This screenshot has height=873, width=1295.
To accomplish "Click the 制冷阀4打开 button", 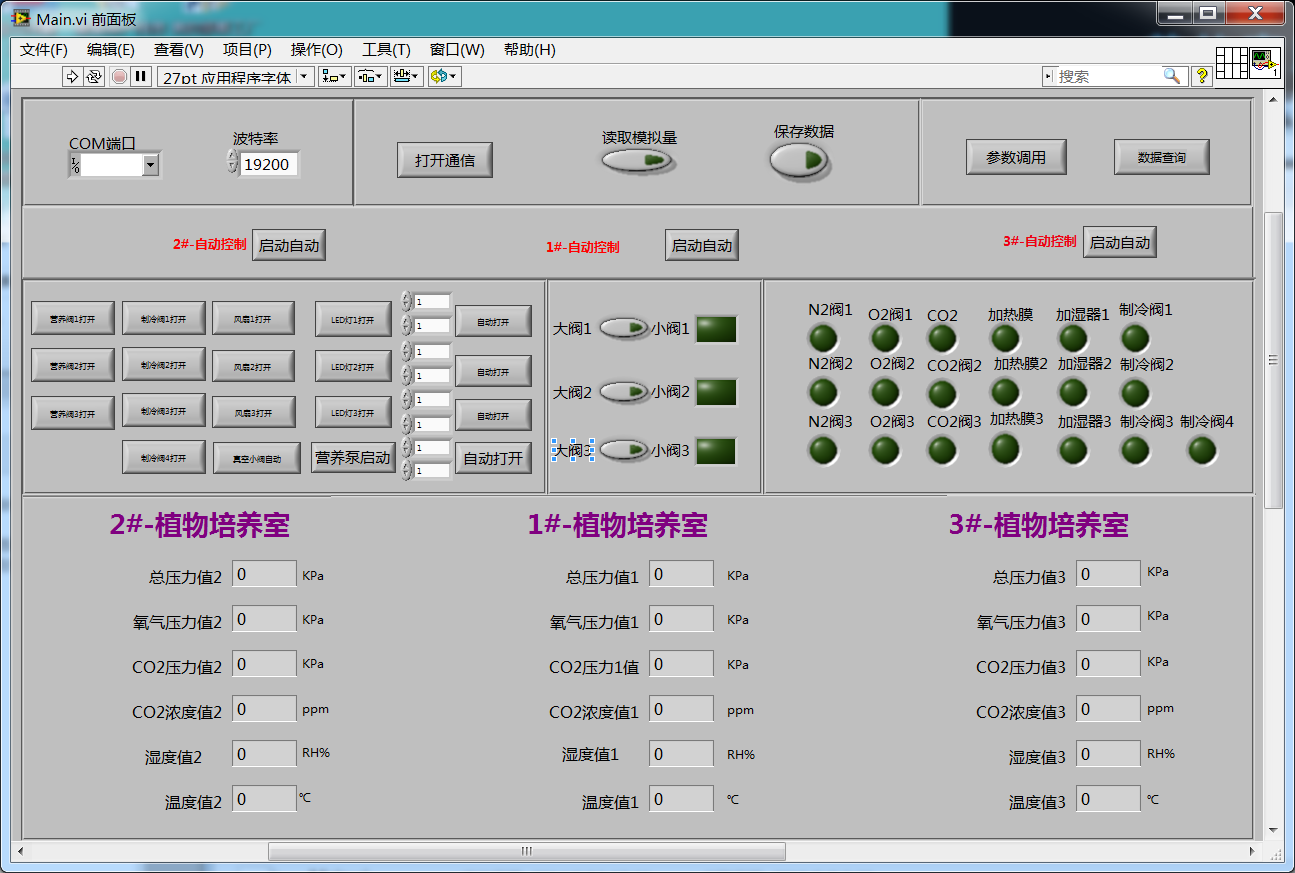I will tap(164, 458).
